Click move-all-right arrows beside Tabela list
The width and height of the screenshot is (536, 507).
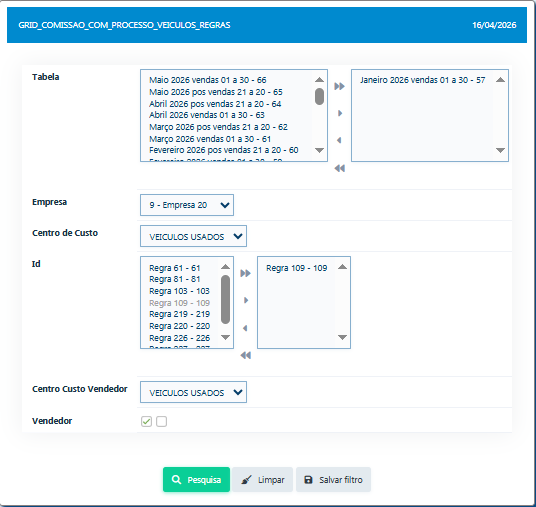tap(339, 86)
